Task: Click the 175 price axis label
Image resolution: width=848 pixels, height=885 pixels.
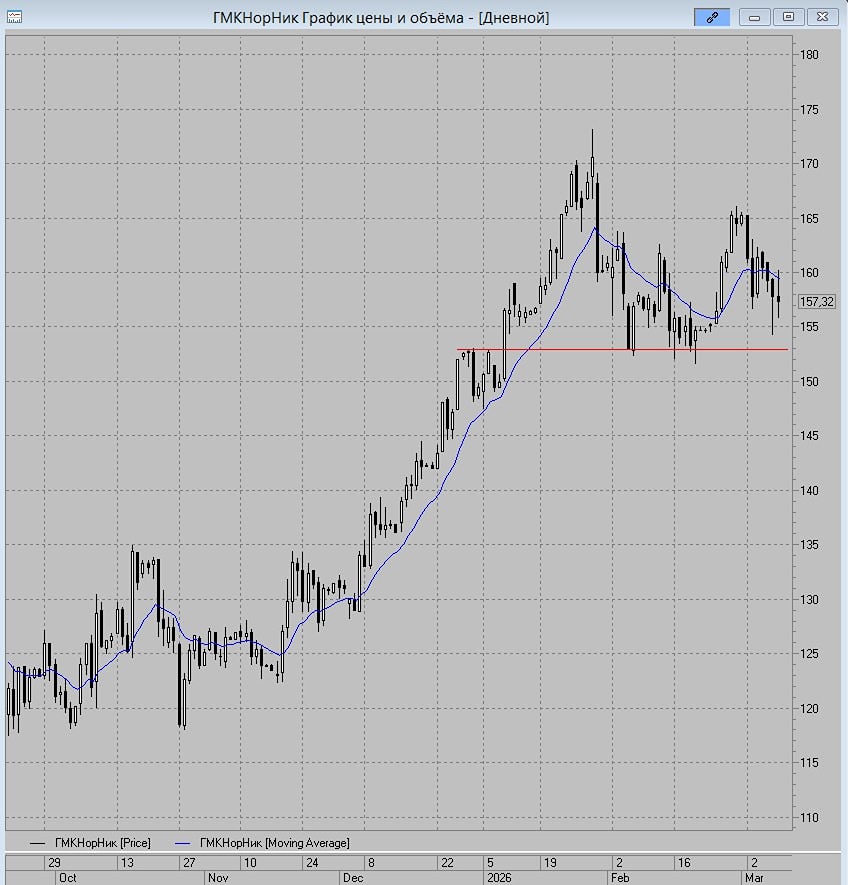Action: pos(809,109)
